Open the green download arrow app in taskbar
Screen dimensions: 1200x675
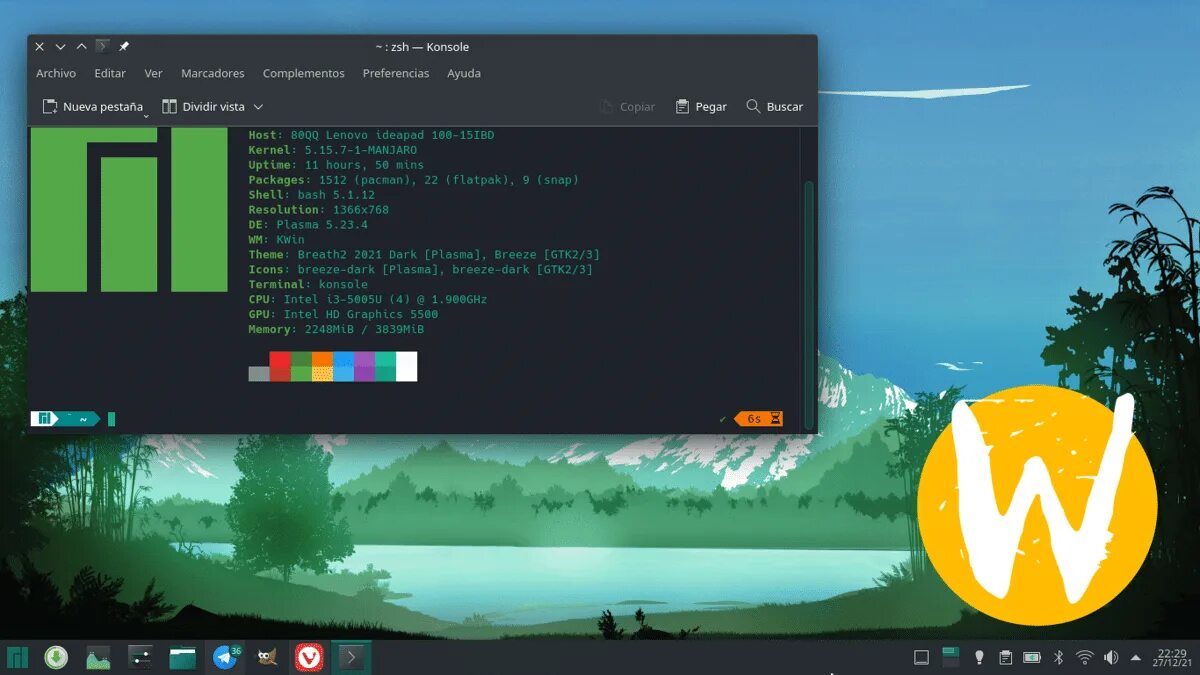coord(56,657)
